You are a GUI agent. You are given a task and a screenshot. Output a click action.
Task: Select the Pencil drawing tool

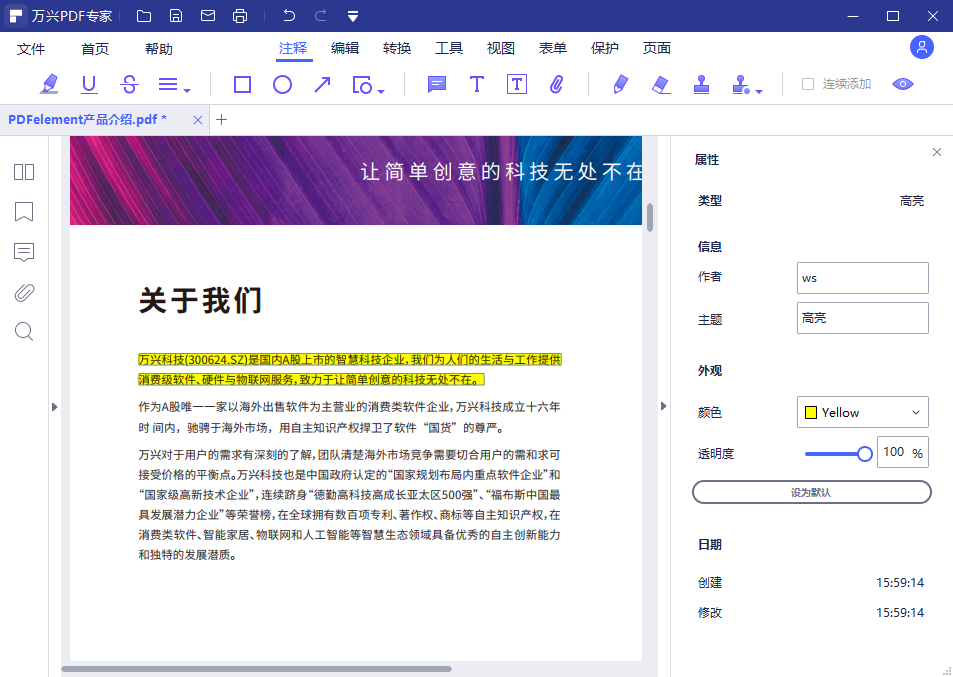[620, 84]
